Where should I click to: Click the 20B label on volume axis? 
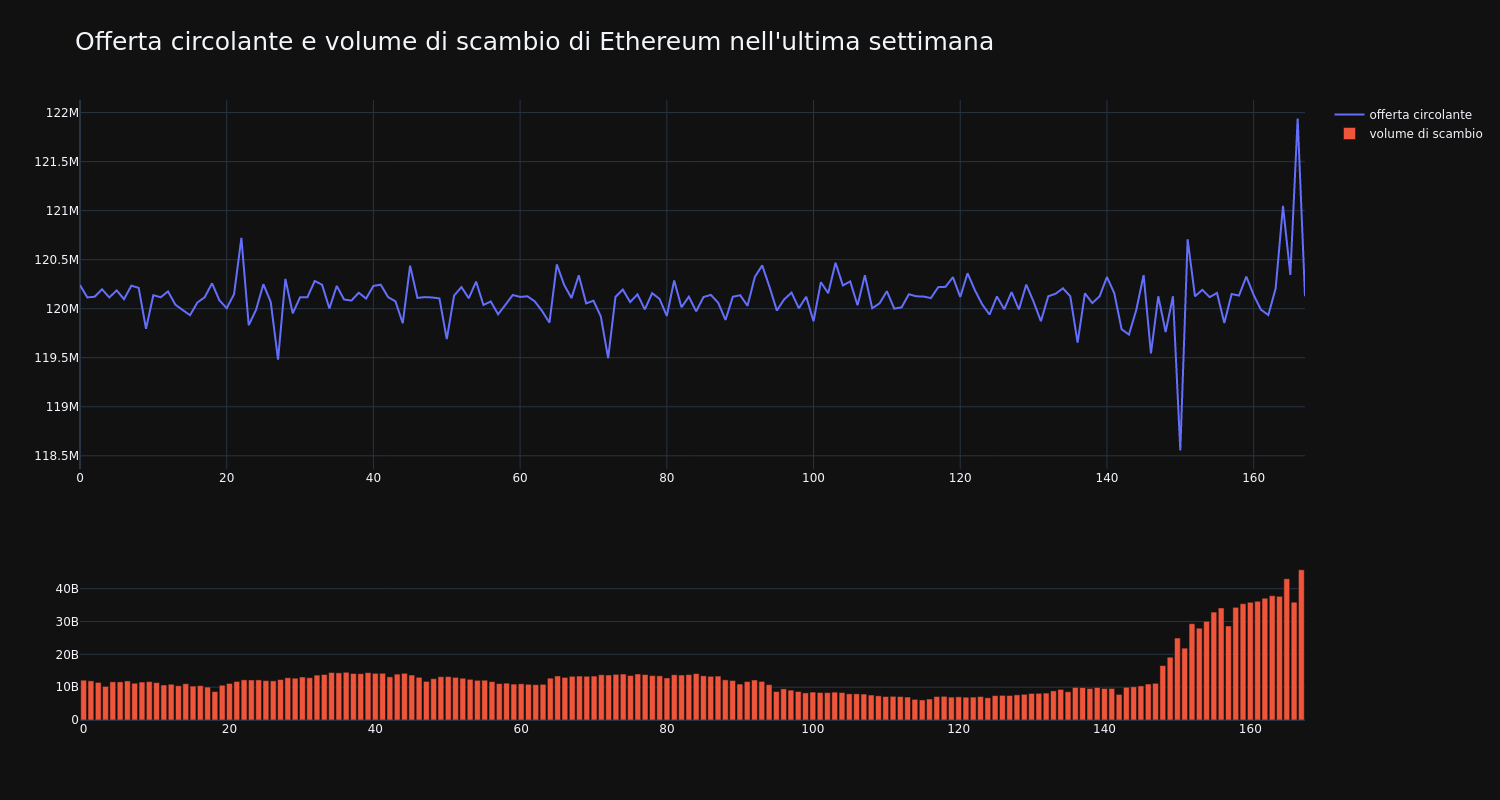pos(67,655)
